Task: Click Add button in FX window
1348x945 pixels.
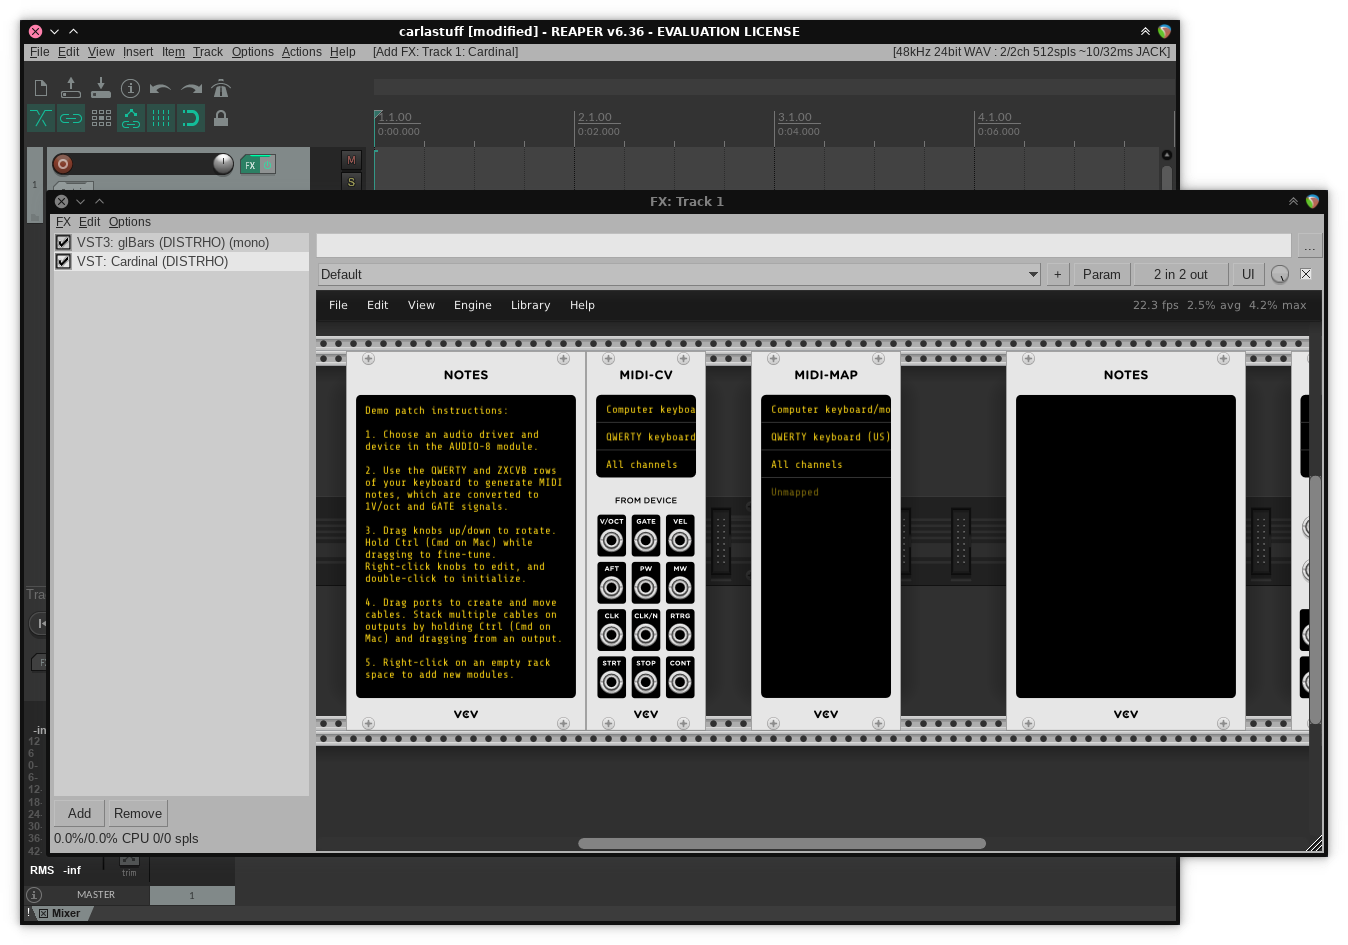Action: [x=79, y=813]
